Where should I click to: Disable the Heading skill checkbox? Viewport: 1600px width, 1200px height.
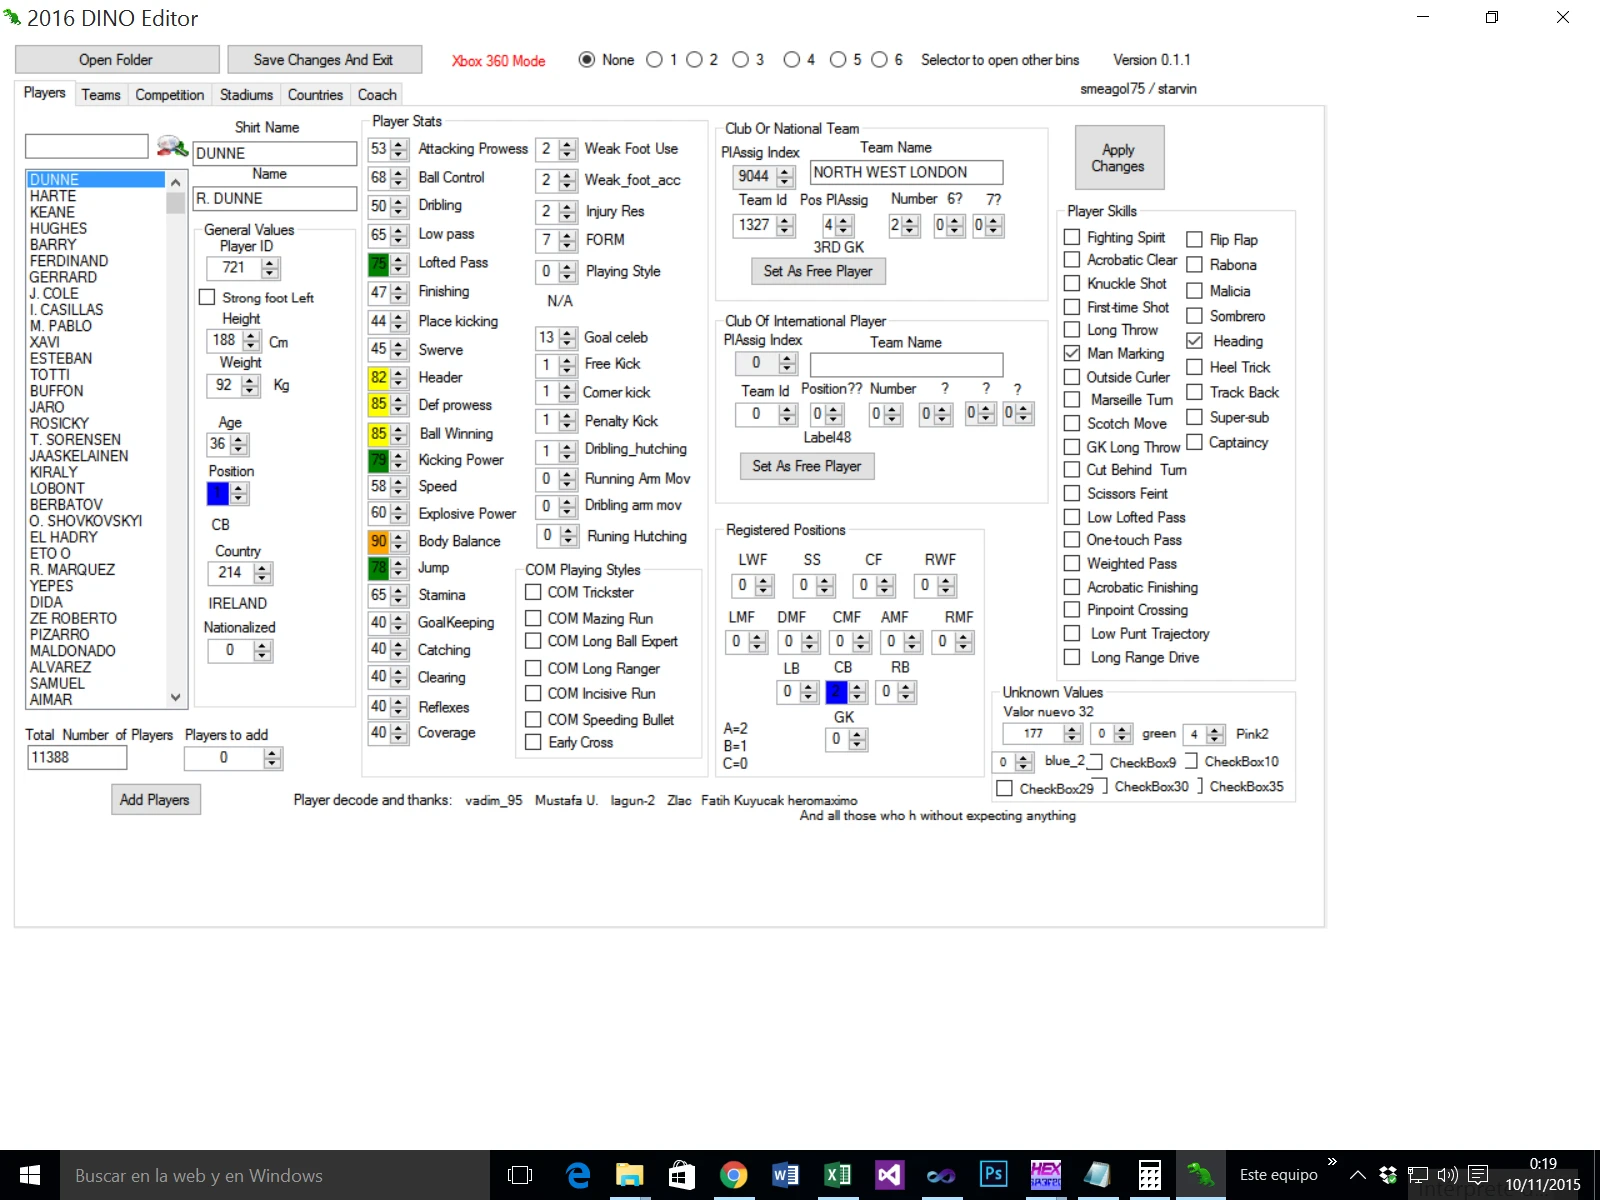pyautogui.click(x=1196, y=340)
